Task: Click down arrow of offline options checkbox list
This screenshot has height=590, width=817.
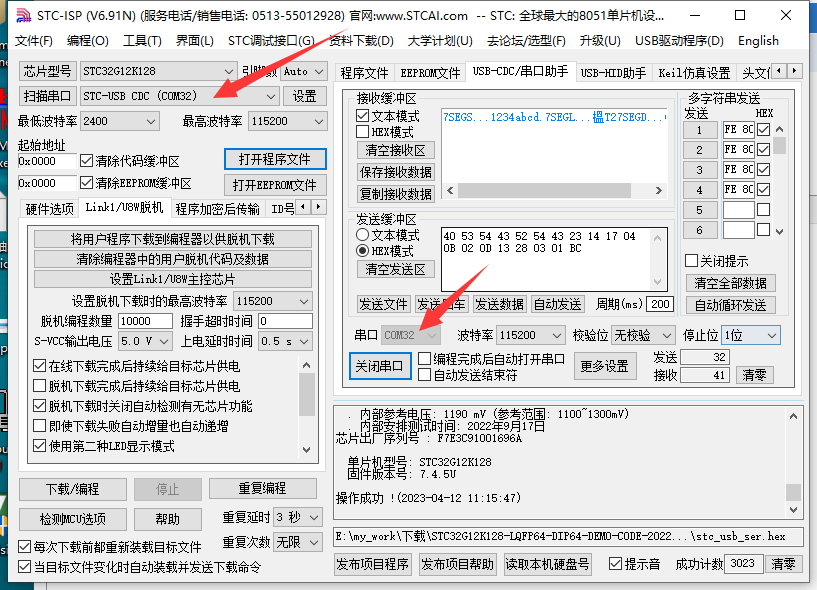Action: (306, 449)
